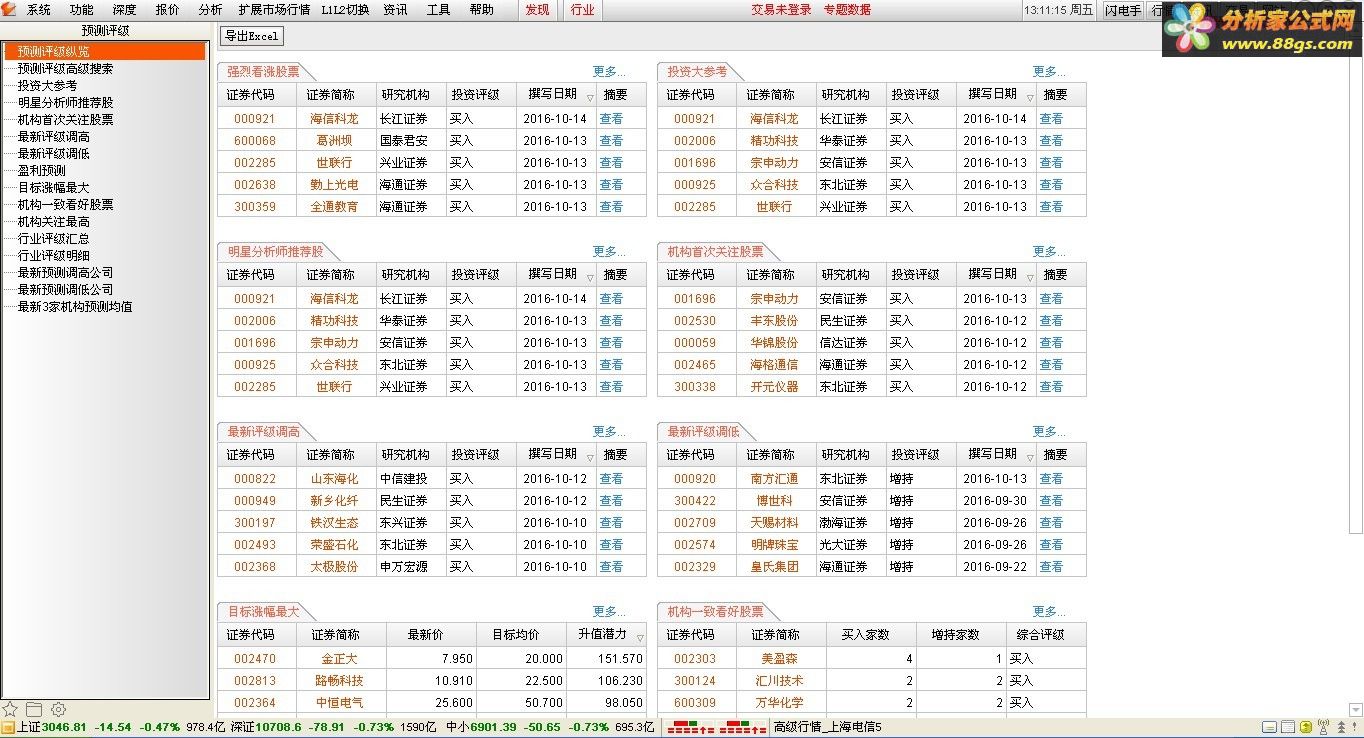Select 行业评级汇总 in the sidebar
The width and height of the screenshot is (1364, 738).
point(53,239)
